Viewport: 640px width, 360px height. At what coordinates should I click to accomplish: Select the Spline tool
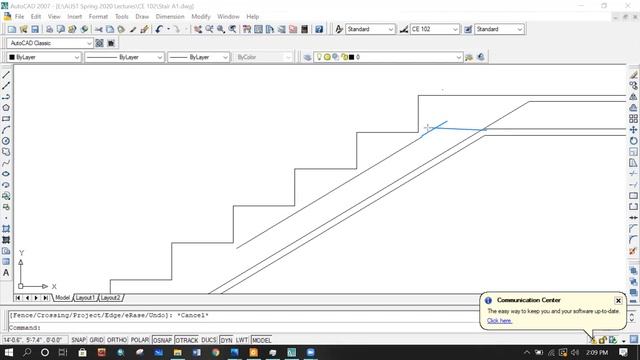[6, 163]
